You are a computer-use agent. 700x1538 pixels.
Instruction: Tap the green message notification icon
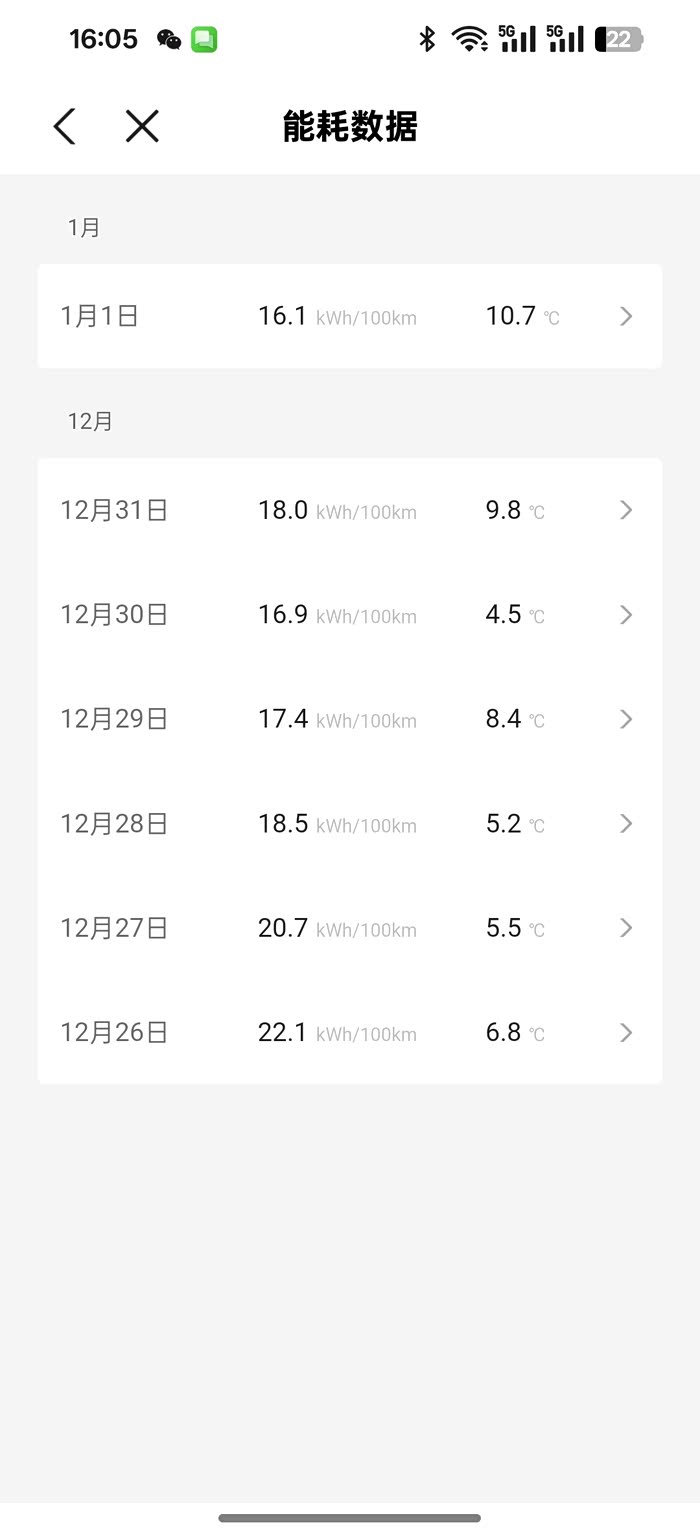(204, 40)
